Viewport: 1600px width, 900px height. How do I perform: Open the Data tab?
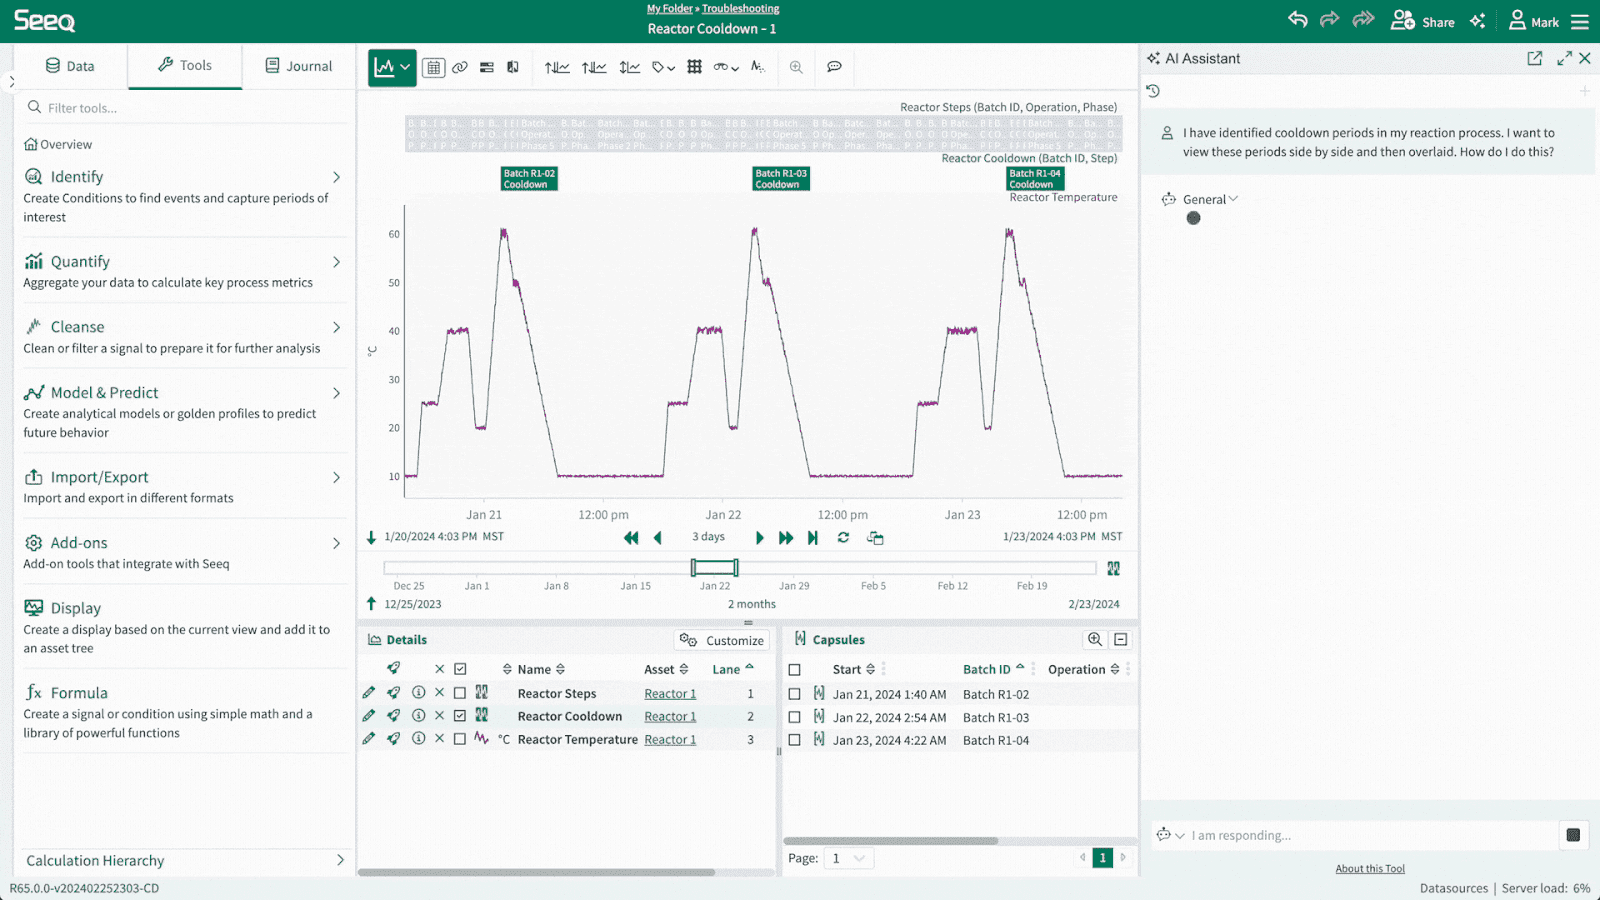[71, 65]
